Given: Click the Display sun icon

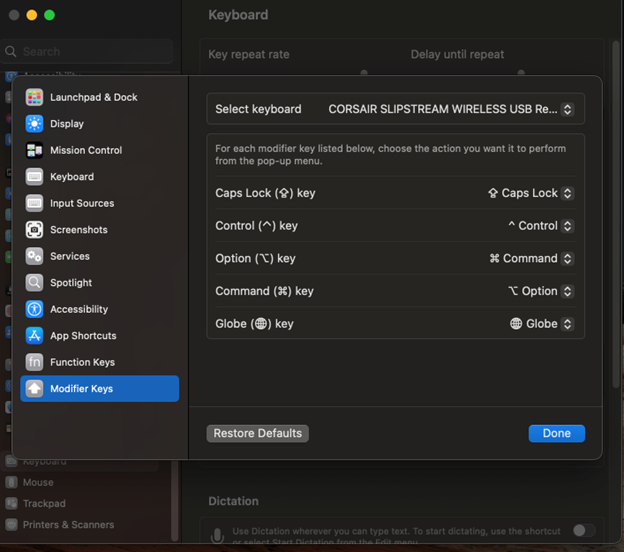Looking at the screenshot, I should (x=34, y=124).
